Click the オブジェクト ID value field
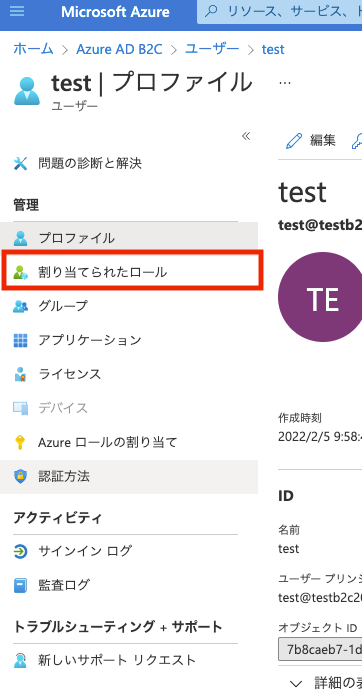362x697 pixels. [320, 649]
